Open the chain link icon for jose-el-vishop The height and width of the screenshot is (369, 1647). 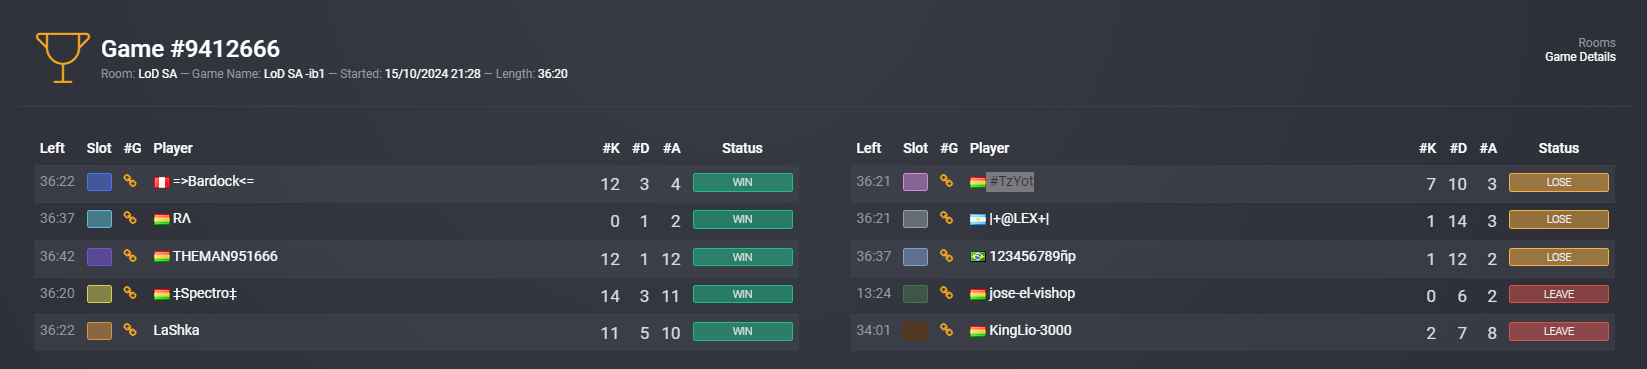(x=946, y=293)
